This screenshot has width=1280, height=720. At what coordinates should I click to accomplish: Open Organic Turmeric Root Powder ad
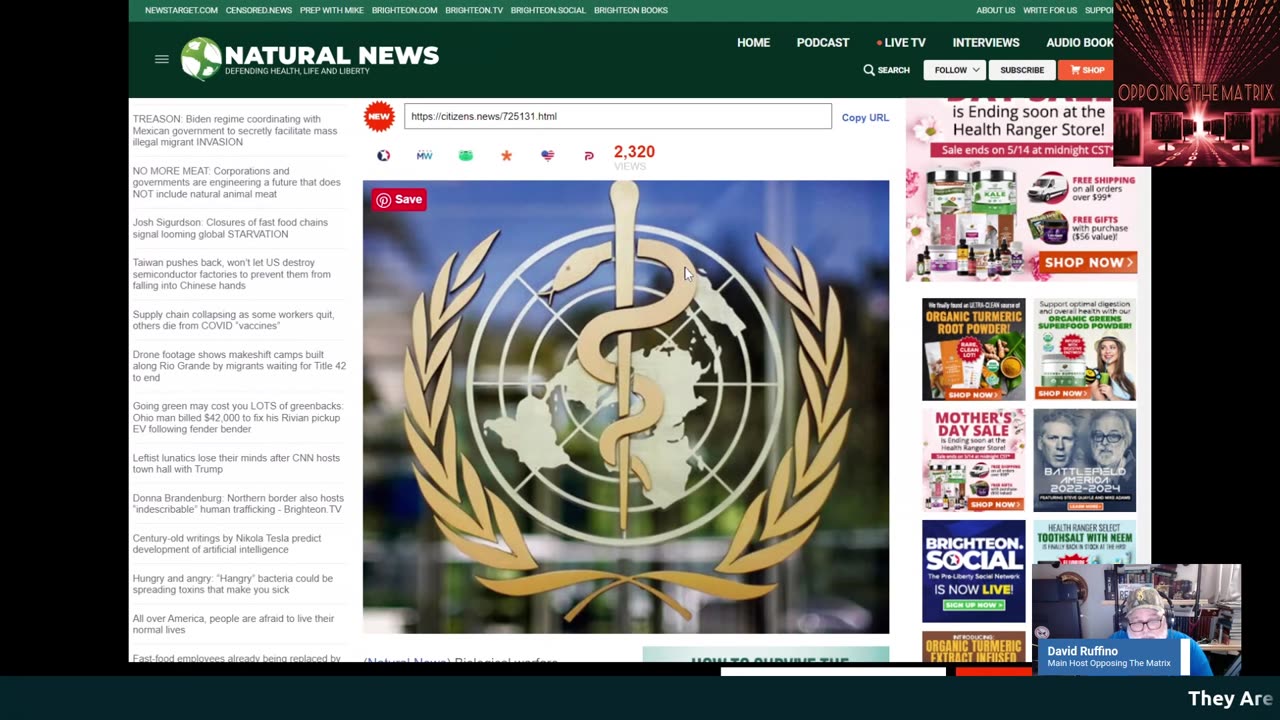[973, 349]
